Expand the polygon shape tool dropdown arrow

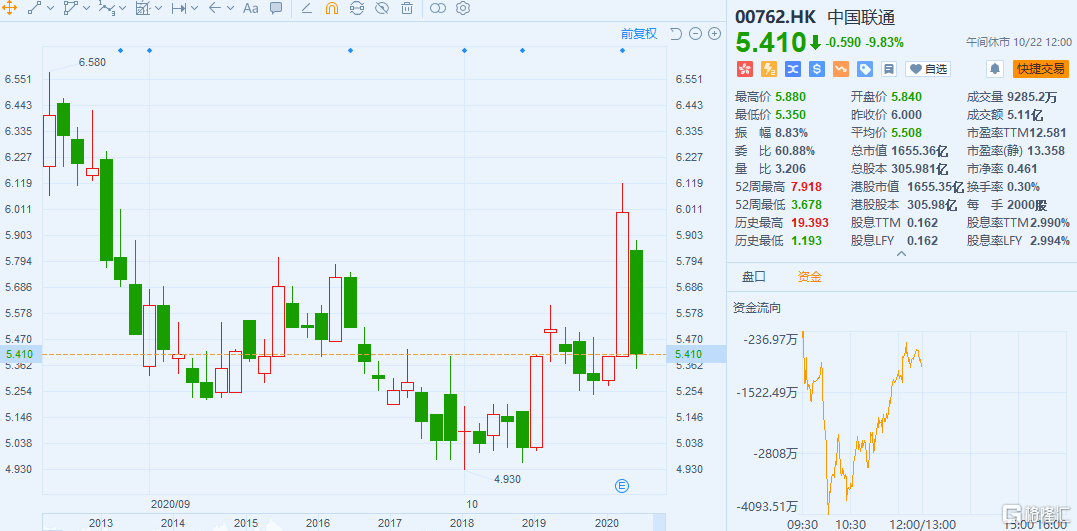pyautogui.click(x=87, y=8)
